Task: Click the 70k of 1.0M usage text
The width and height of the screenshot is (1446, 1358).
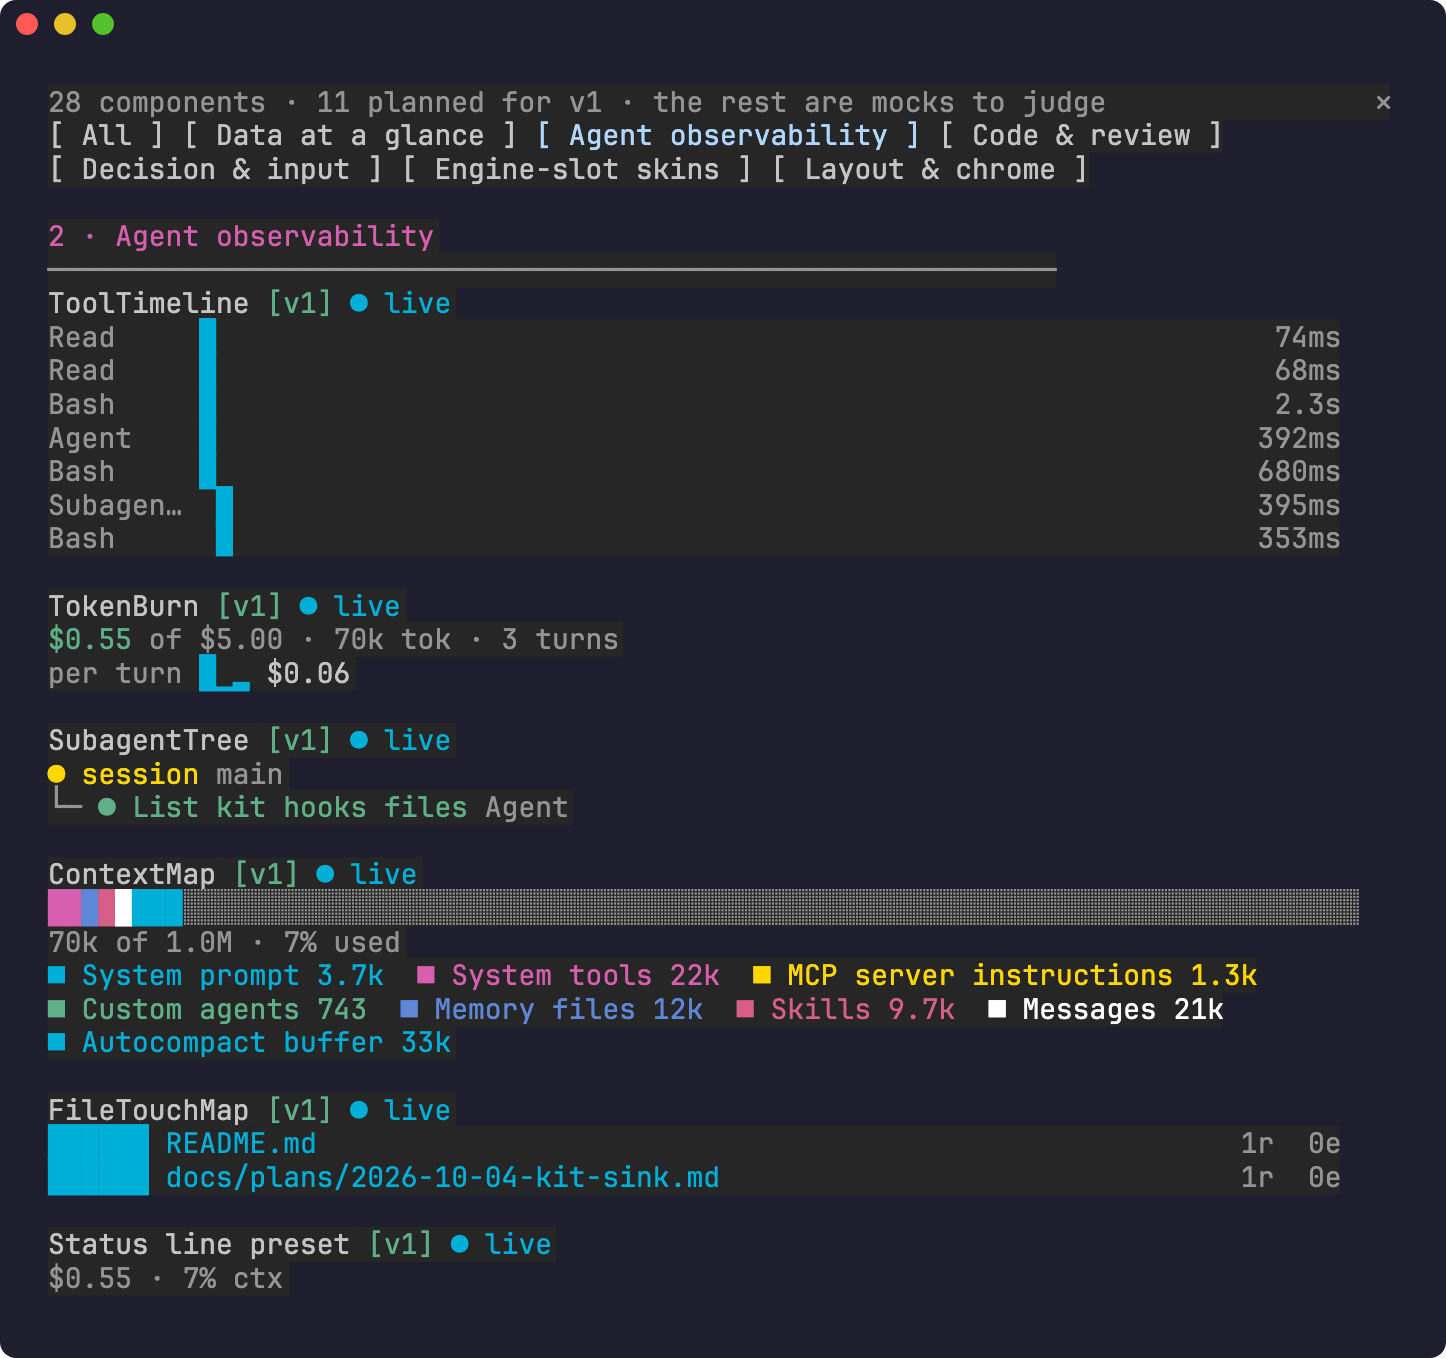Action: click(140, 942)
